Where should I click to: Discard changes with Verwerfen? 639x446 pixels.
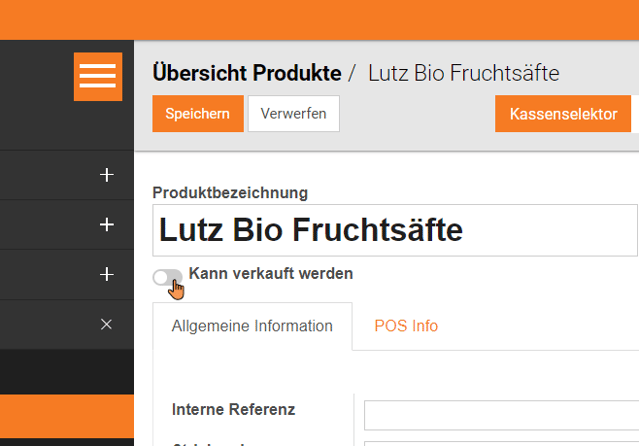(293, 114)
